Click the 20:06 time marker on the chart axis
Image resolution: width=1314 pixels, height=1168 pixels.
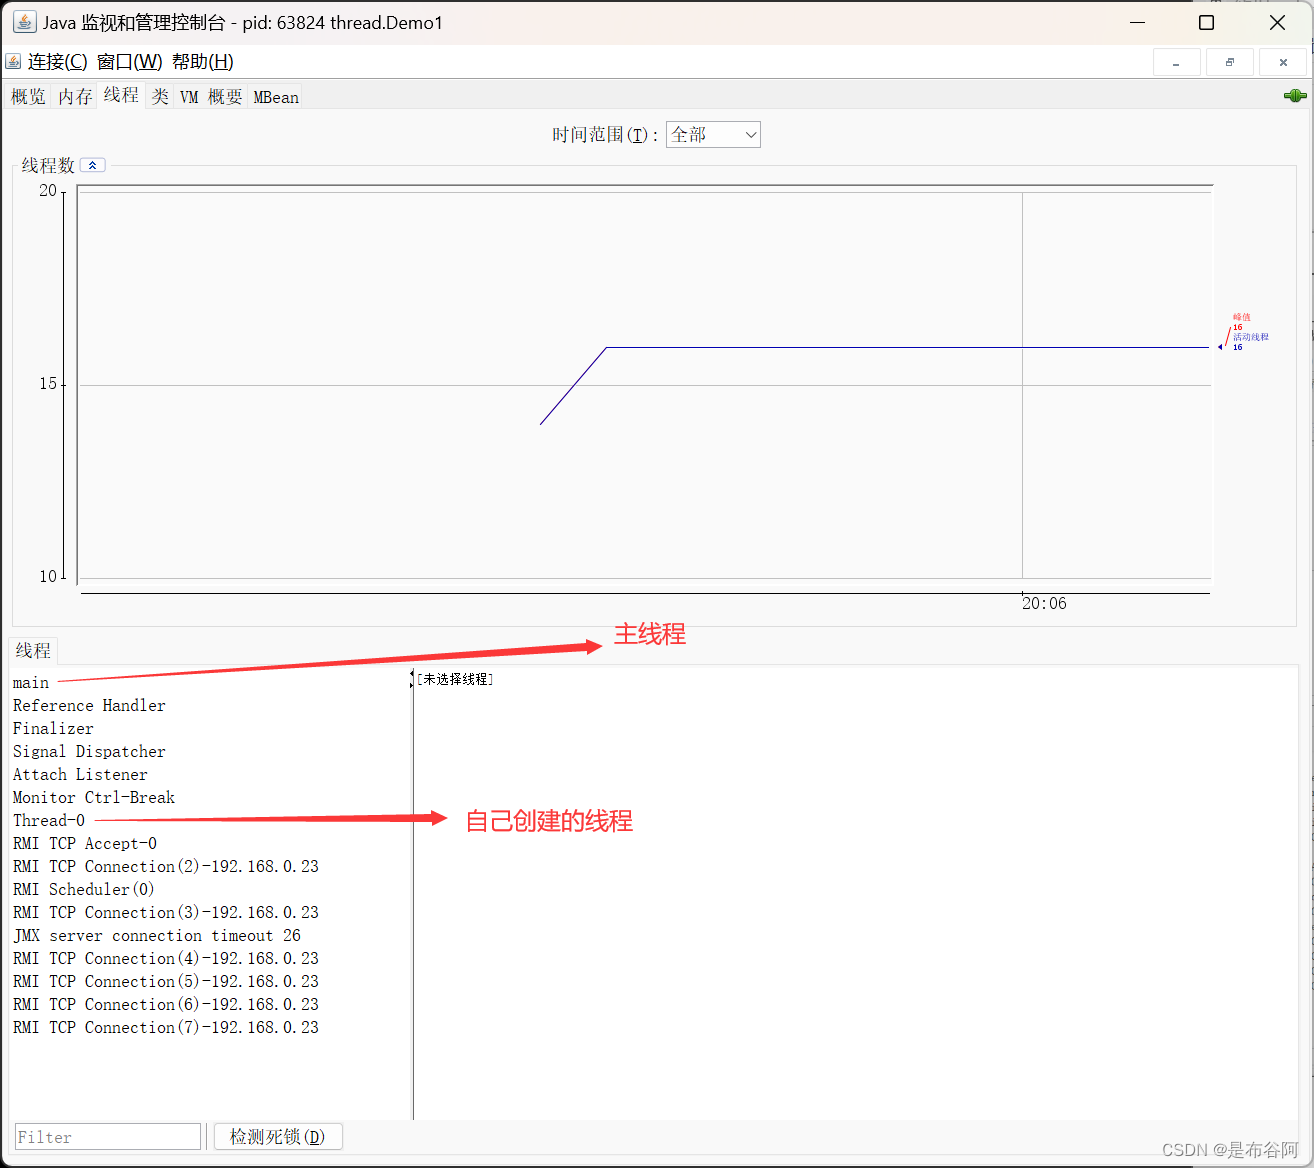[1044, 604]
